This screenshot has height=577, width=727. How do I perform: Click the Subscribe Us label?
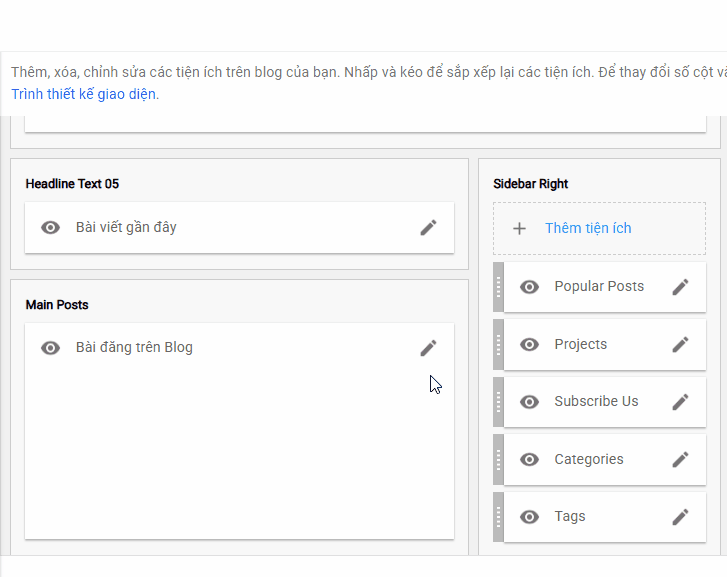click(x=596, y=401)
